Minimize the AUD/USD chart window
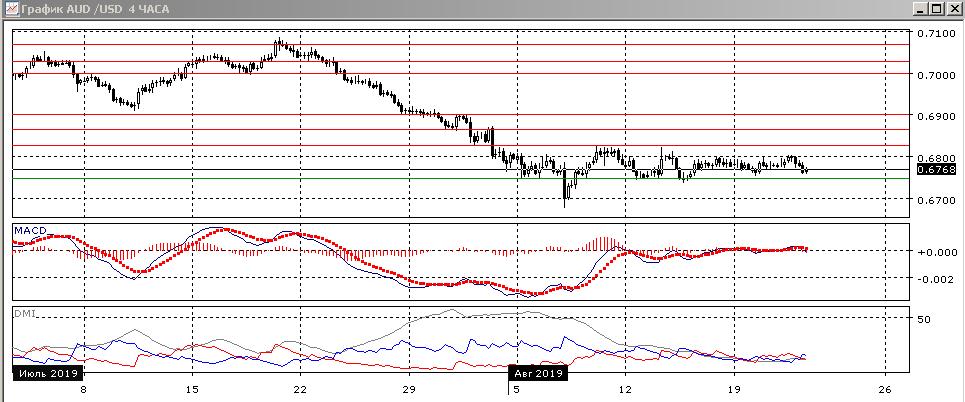Screen dimensions: 965x402 pos(921,8)
